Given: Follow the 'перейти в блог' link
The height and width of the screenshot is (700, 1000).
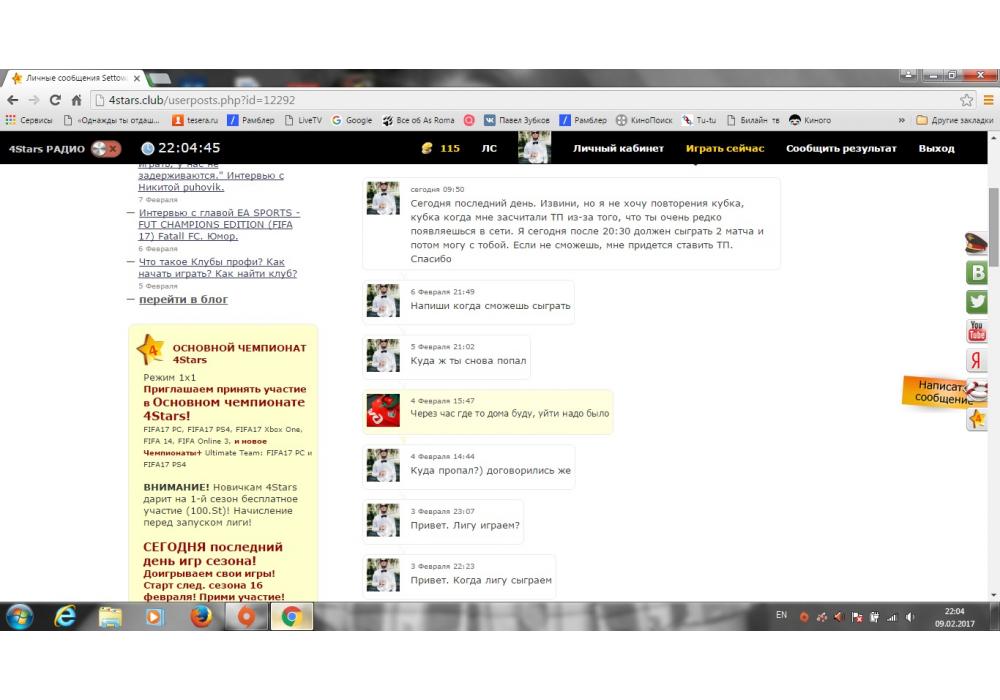Looking at the screenshot, I should pos(183,299).
